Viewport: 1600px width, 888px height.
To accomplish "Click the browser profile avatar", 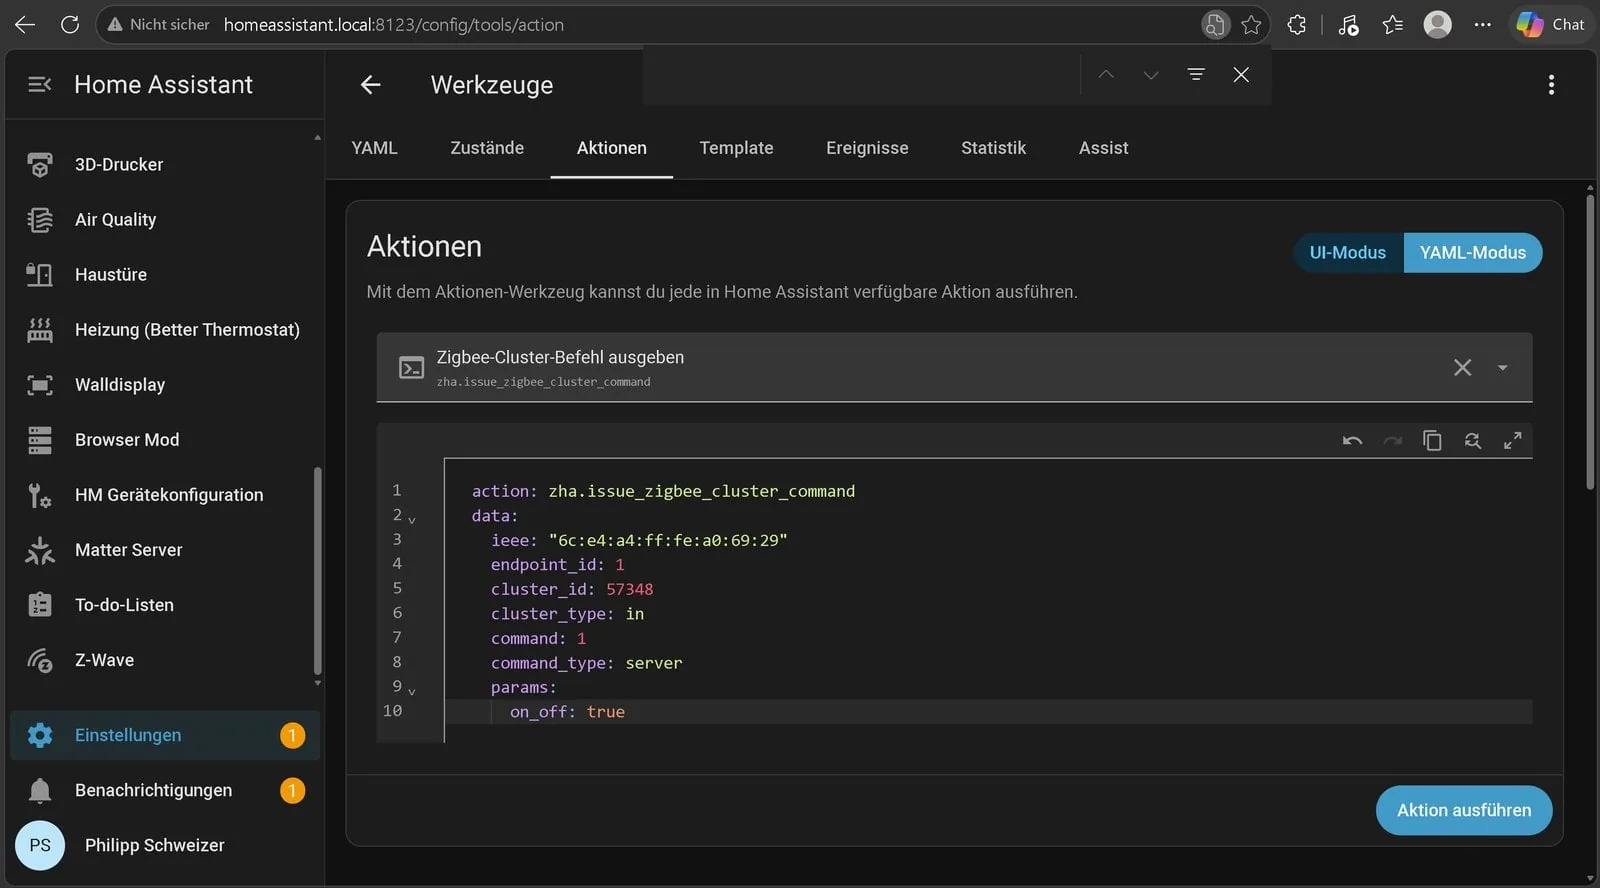I will click(1437, 24).
